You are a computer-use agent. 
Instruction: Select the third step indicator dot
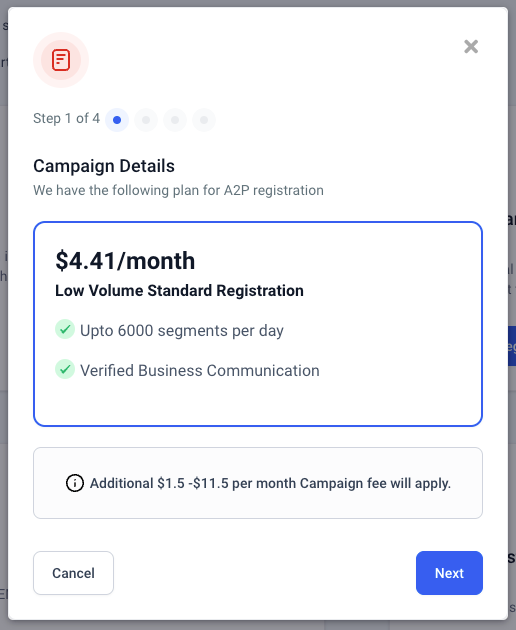[x=175, y=120]
